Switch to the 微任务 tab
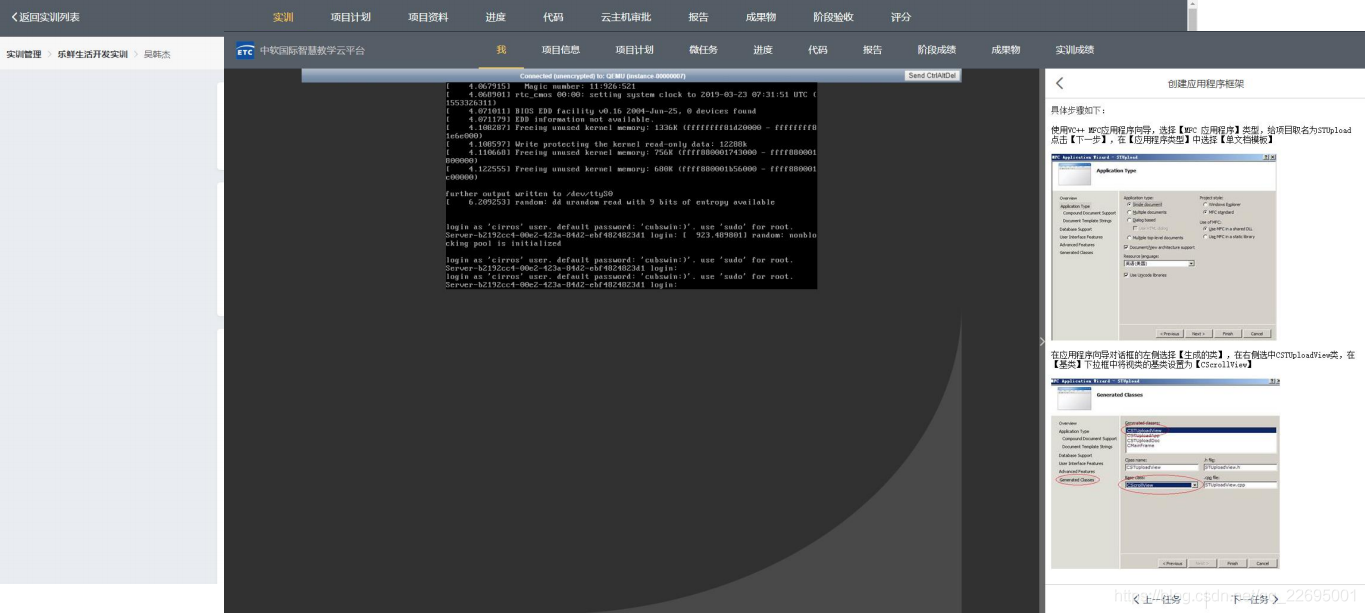Screen dimensions: 1365x614 tap(703, 50)
